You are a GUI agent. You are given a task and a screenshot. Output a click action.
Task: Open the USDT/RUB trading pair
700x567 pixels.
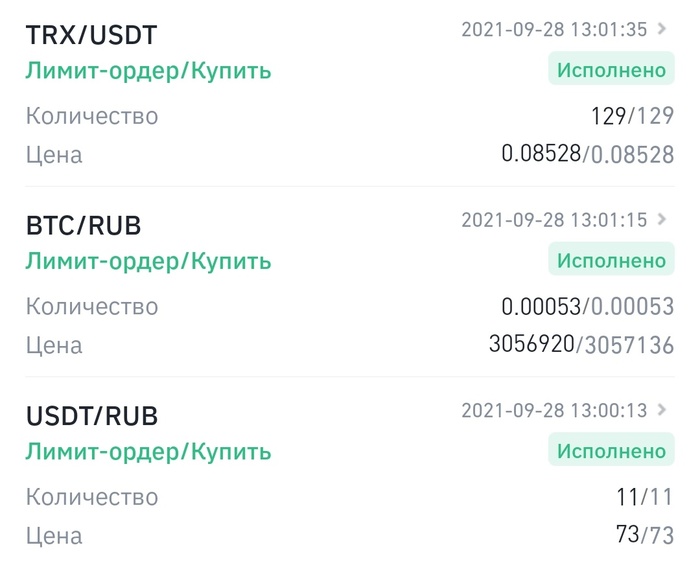[91, 416]
